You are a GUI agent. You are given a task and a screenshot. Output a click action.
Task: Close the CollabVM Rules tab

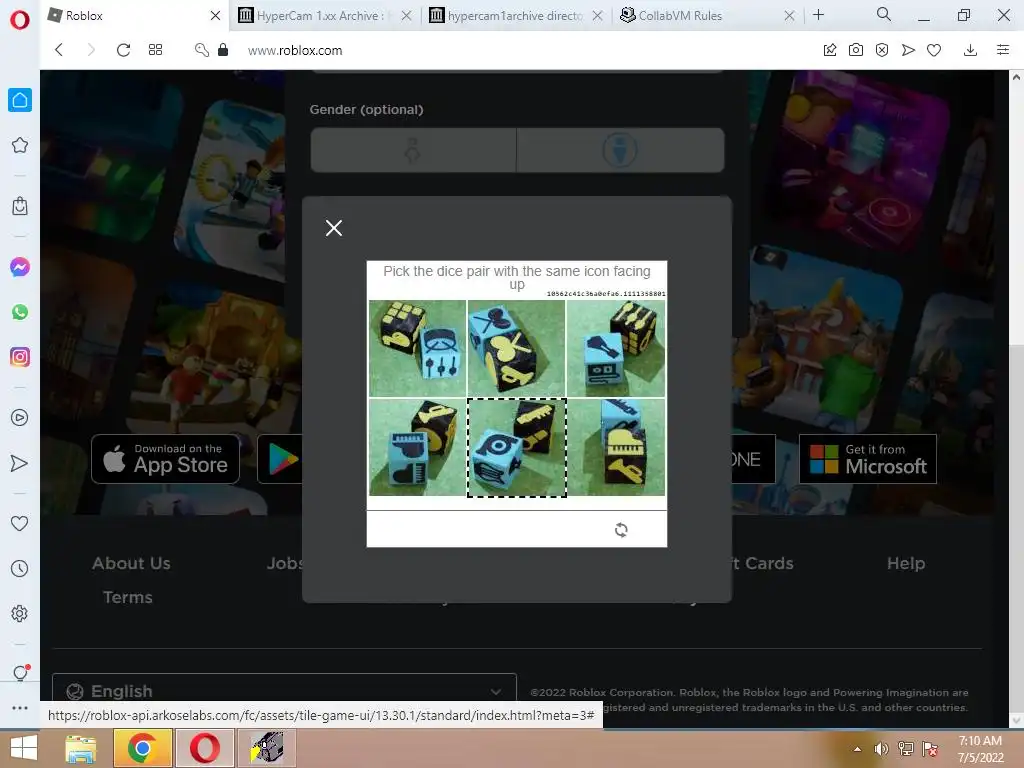(x=789, y=16)
